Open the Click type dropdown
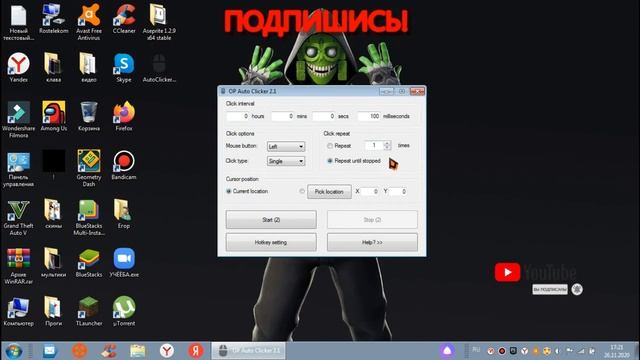 pos(286,161)
